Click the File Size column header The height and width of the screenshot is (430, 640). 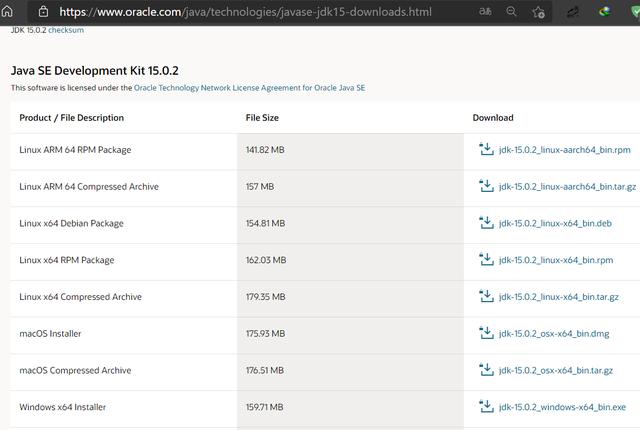(x=262, y=117)
